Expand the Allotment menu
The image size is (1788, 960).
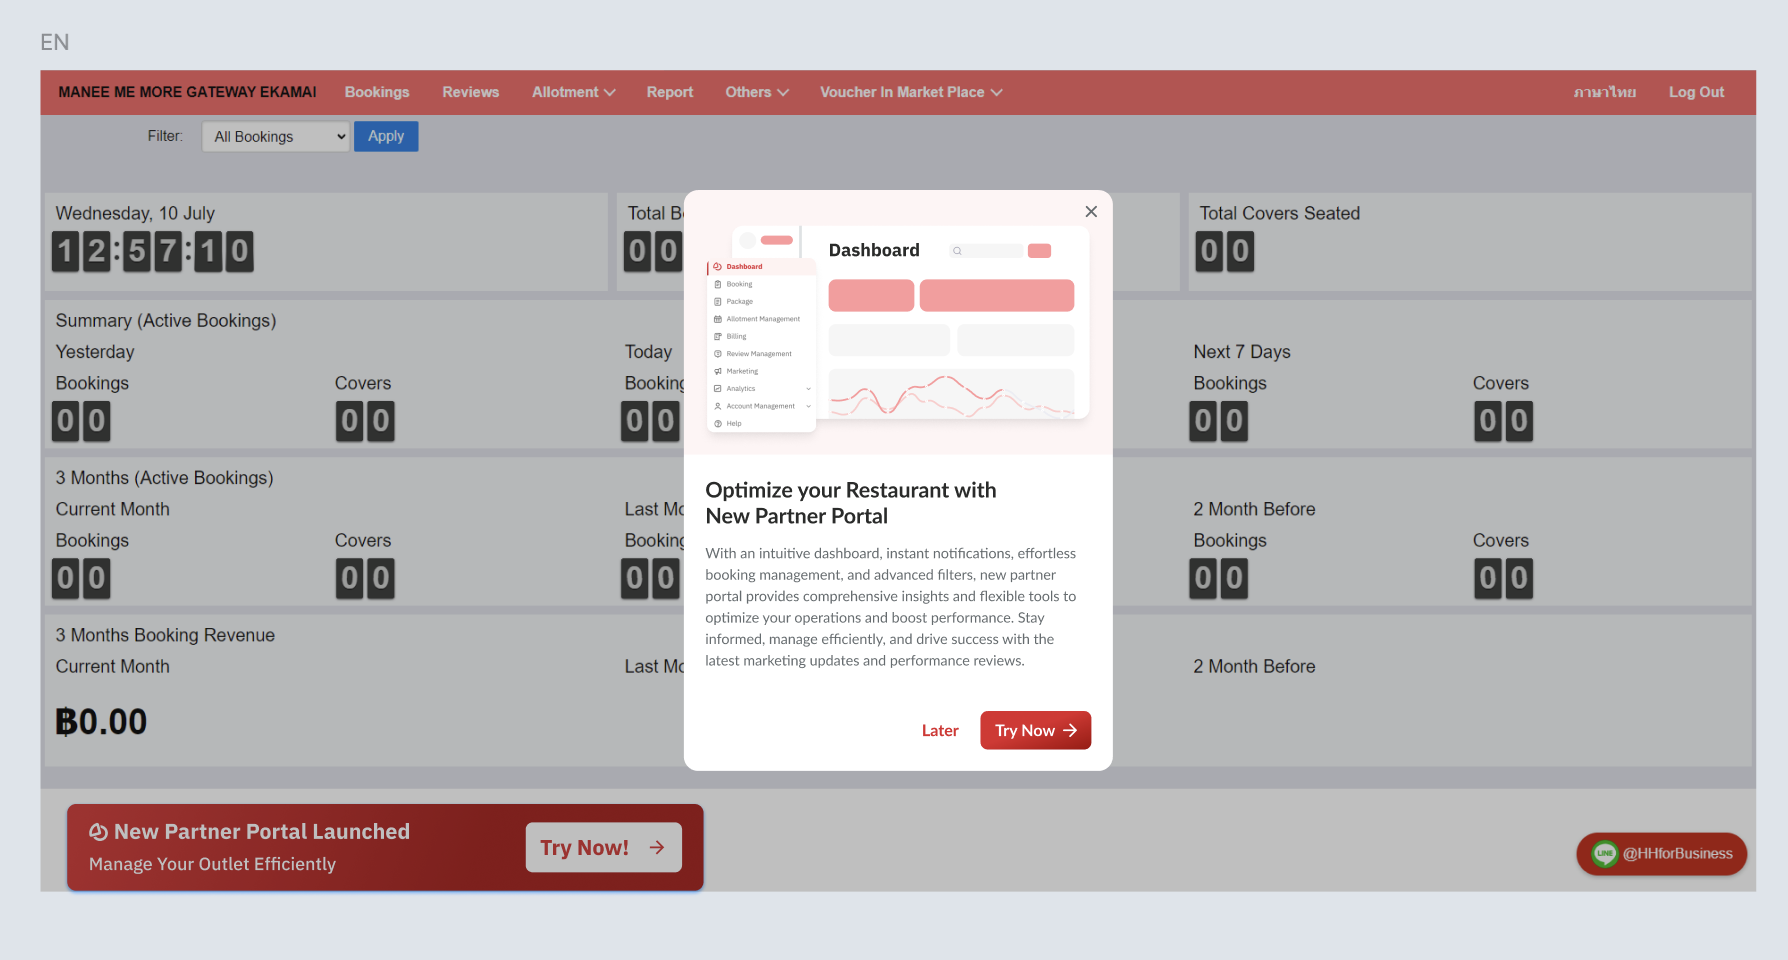click(x=573, y=92)
